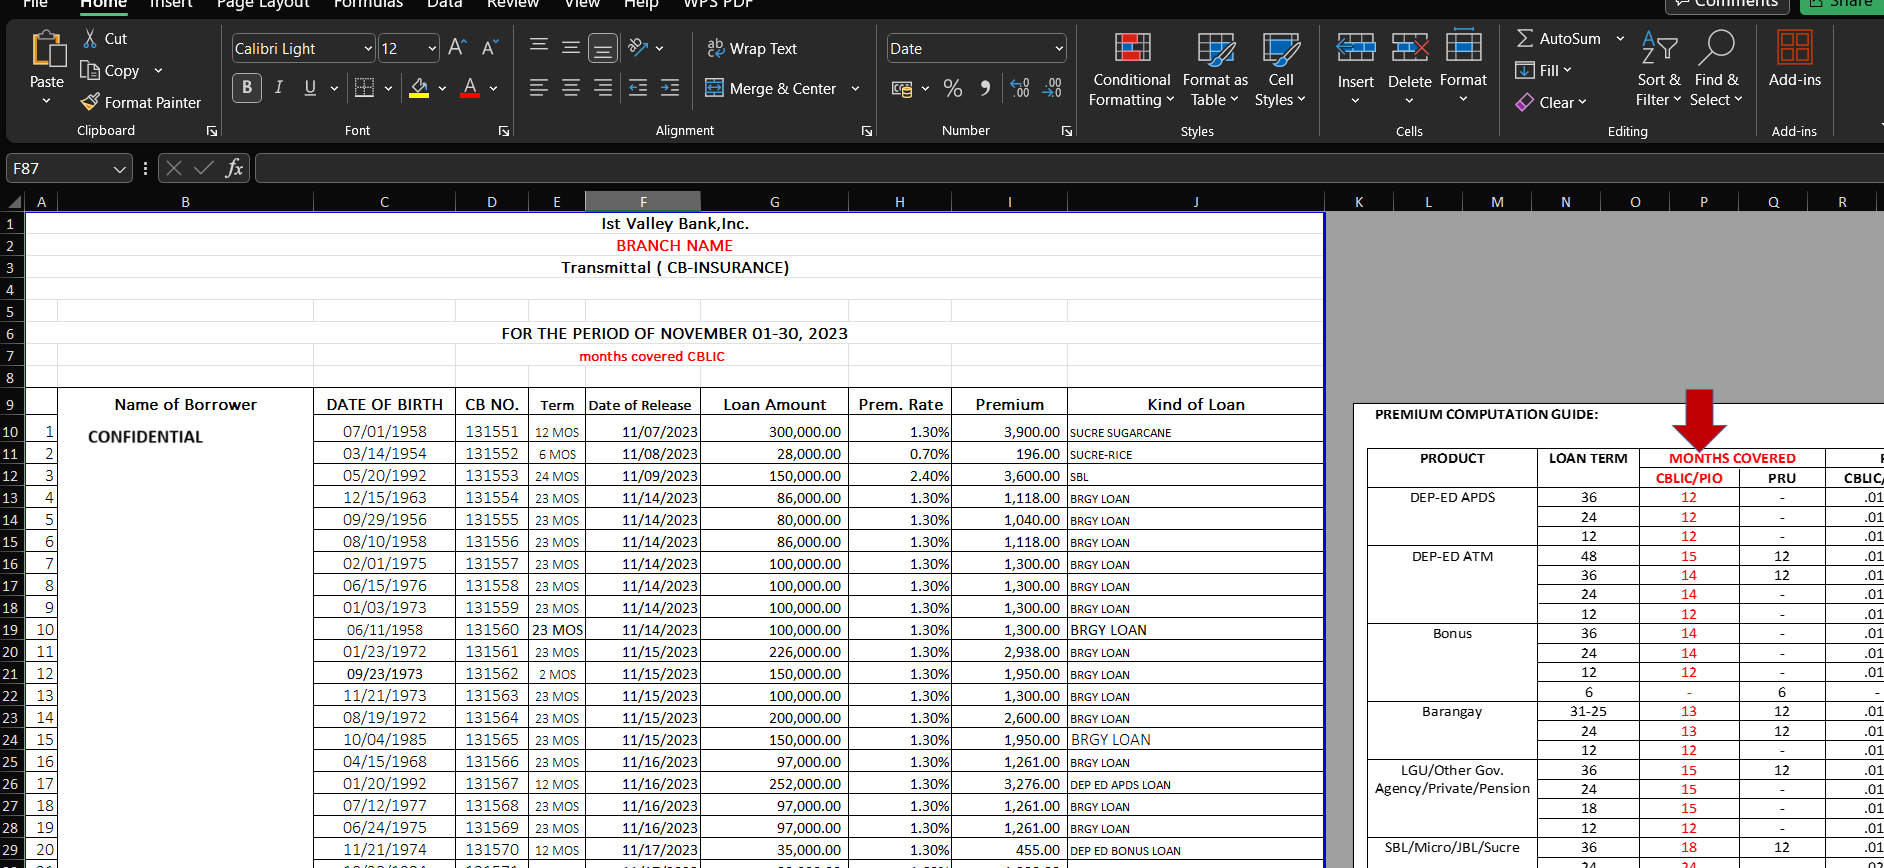Click the Increase Decimal icon
Screen dimensions: 1884x868
point(1019,89)
